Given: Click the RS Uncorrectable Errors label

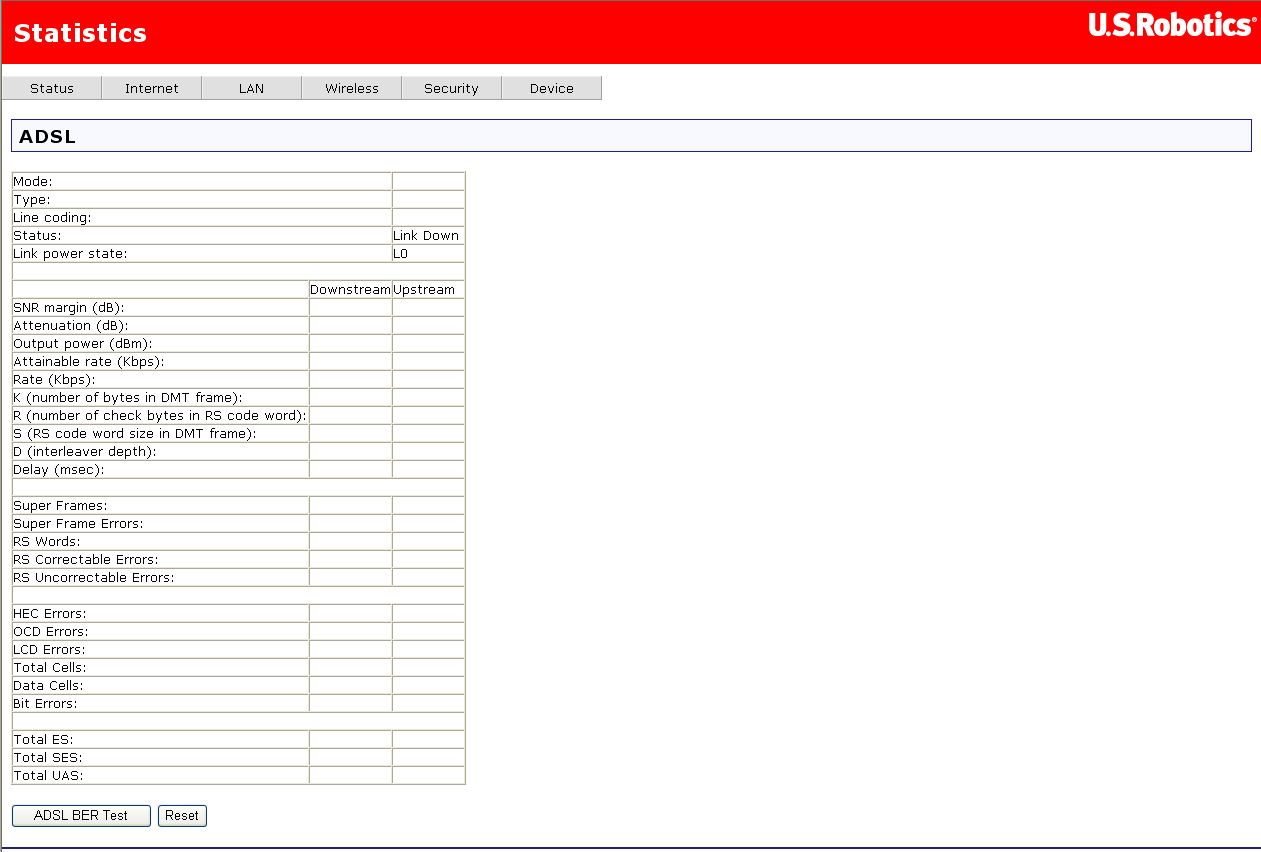Looking at the screenshot, I should [x=94, y=578].
